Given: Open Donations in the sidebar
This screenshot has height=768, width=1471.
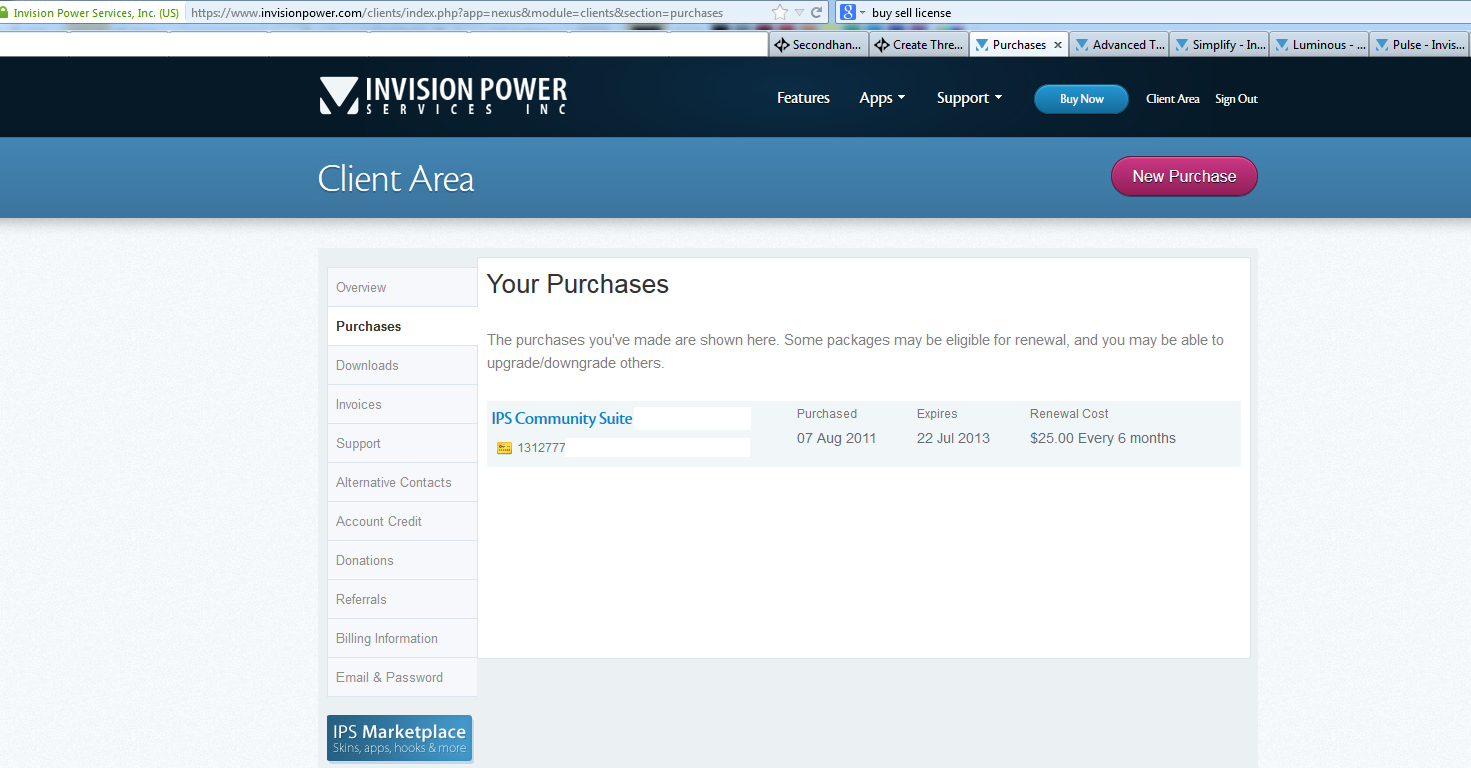Looking at the screenshot, I should click(x=402, y=560).
